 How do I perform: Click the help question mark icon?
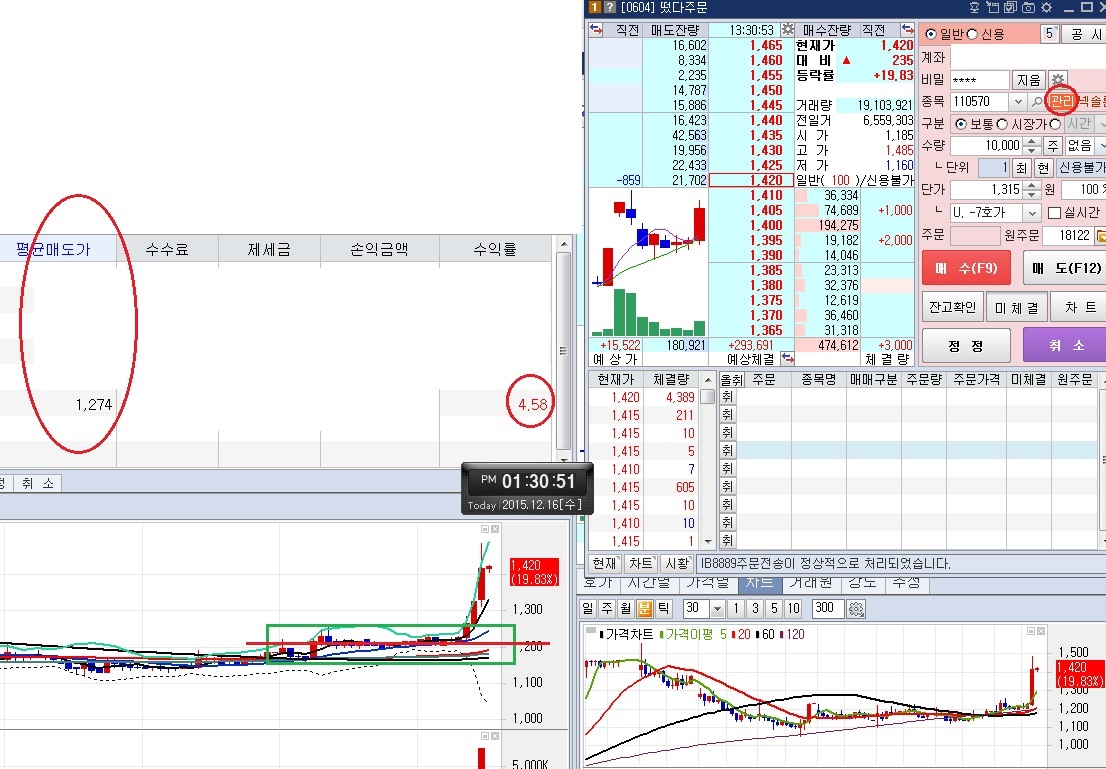(x=610, y=7)
